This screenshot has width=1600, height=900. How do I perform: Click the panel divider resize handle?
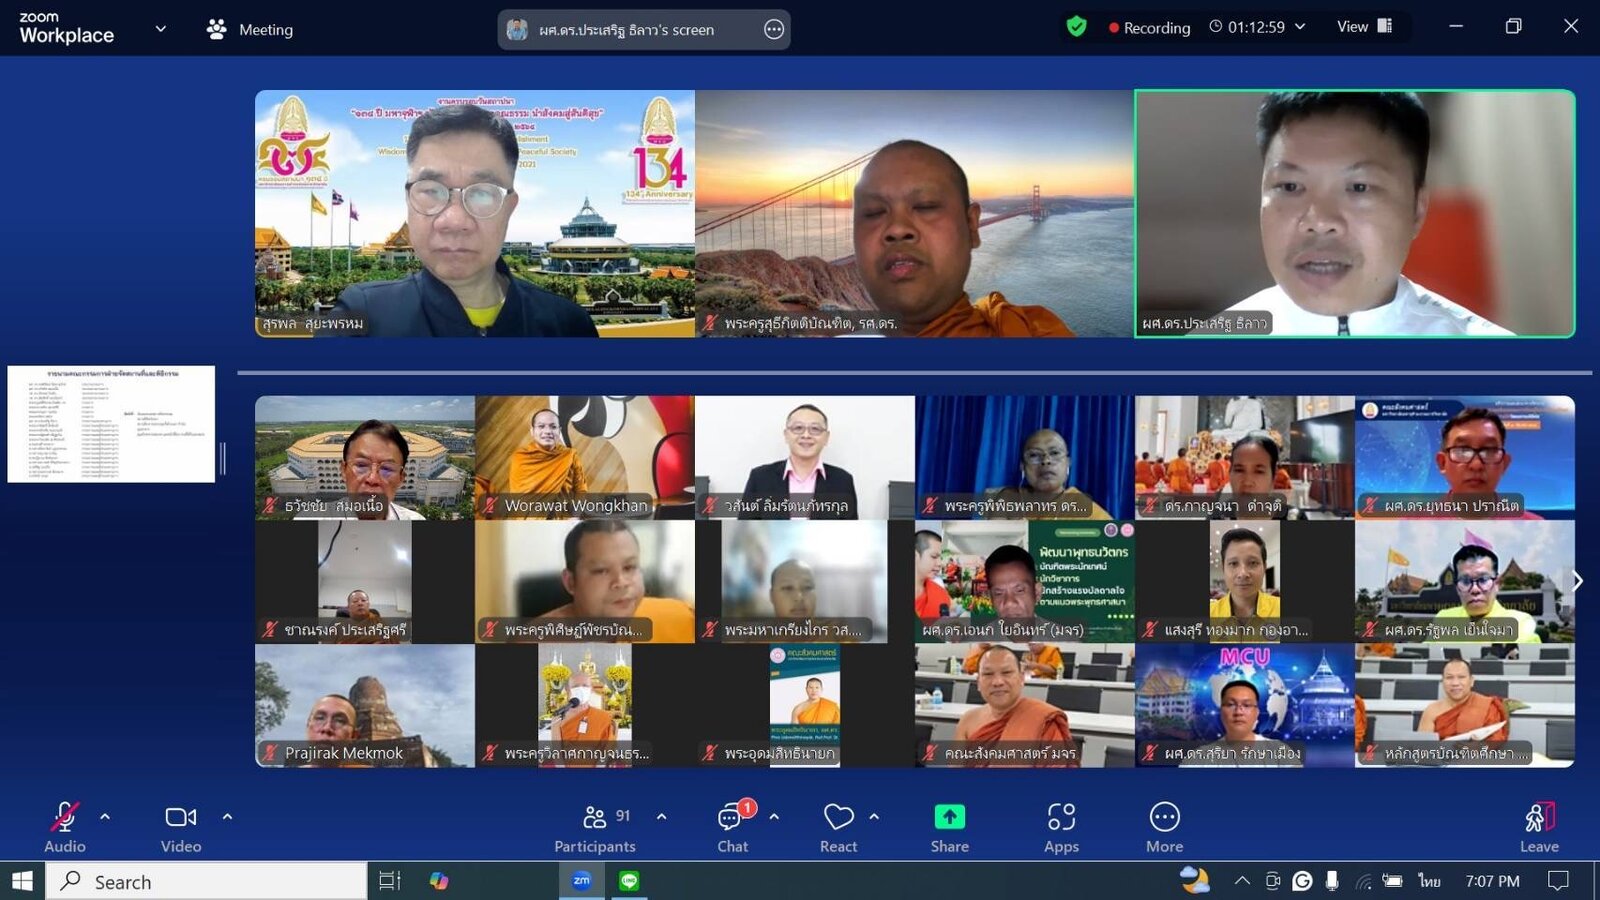tap(223, 459)
